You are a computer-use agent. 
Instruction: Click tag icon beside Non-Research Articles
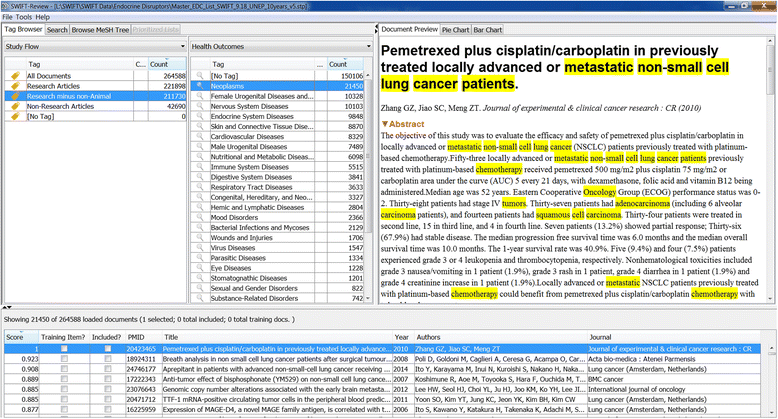14,106
